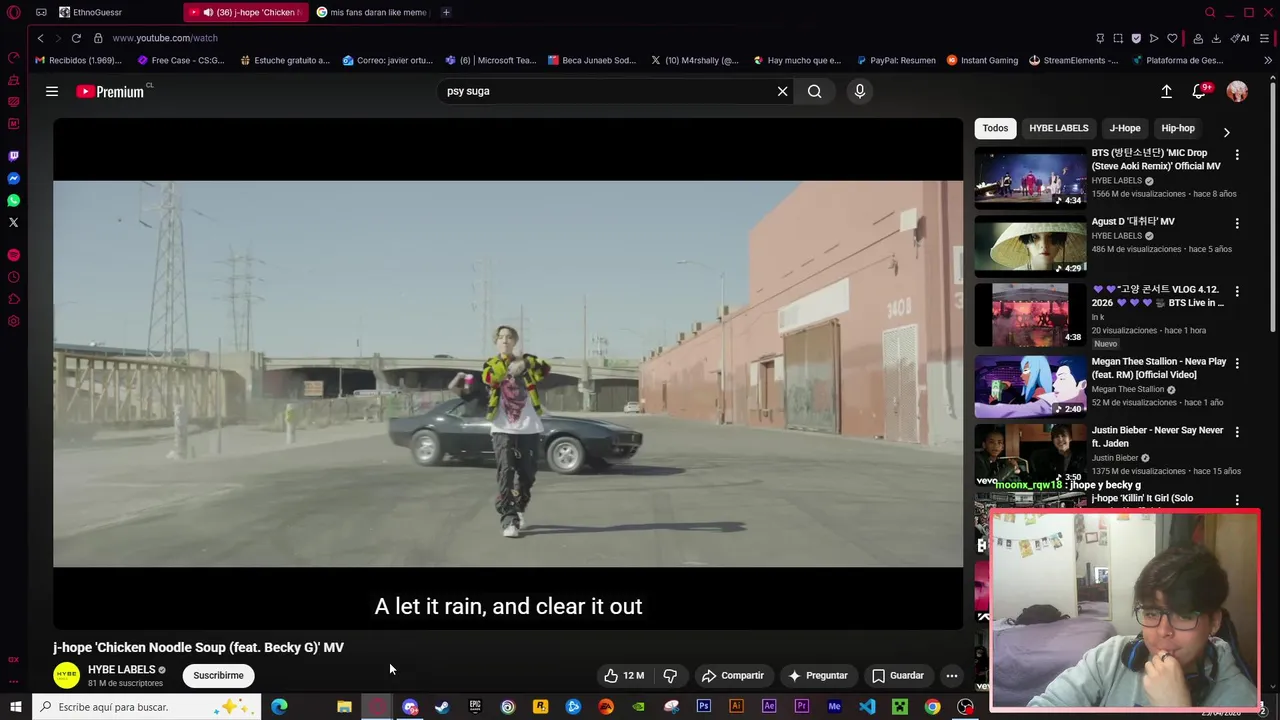Open options menu for concert VLOG video
This screenshot has height=720, width=1280.
point(1237,292)
